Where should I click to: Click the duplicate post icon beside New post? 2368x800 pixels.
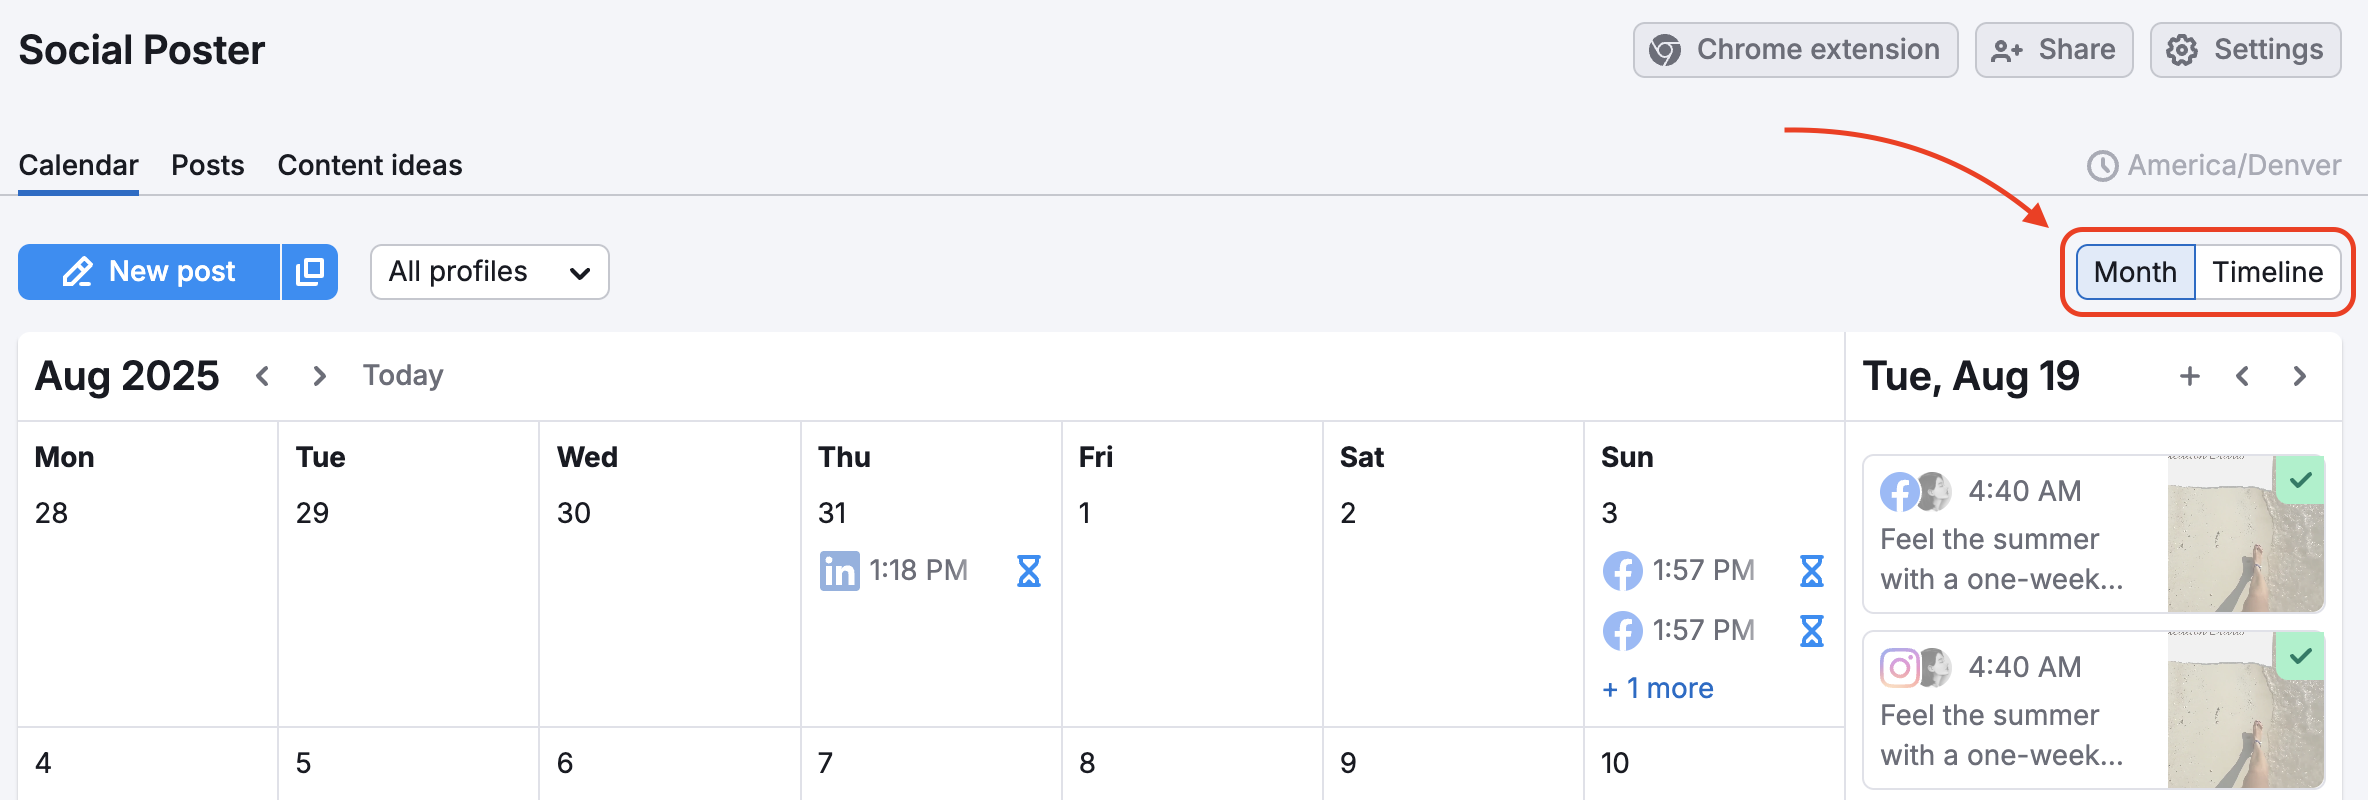point(308,271)
